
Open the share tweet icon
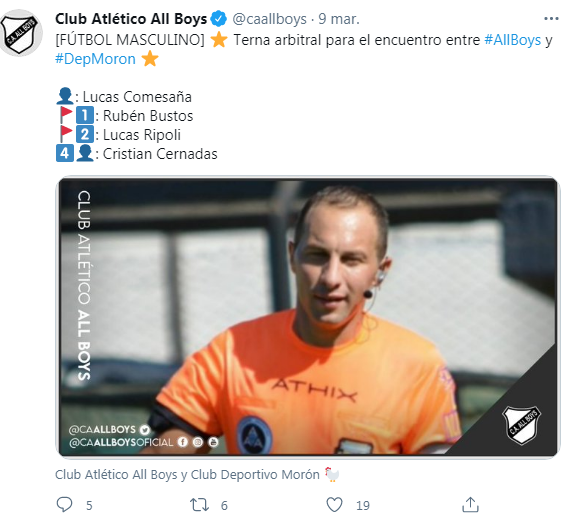[470, 504]
